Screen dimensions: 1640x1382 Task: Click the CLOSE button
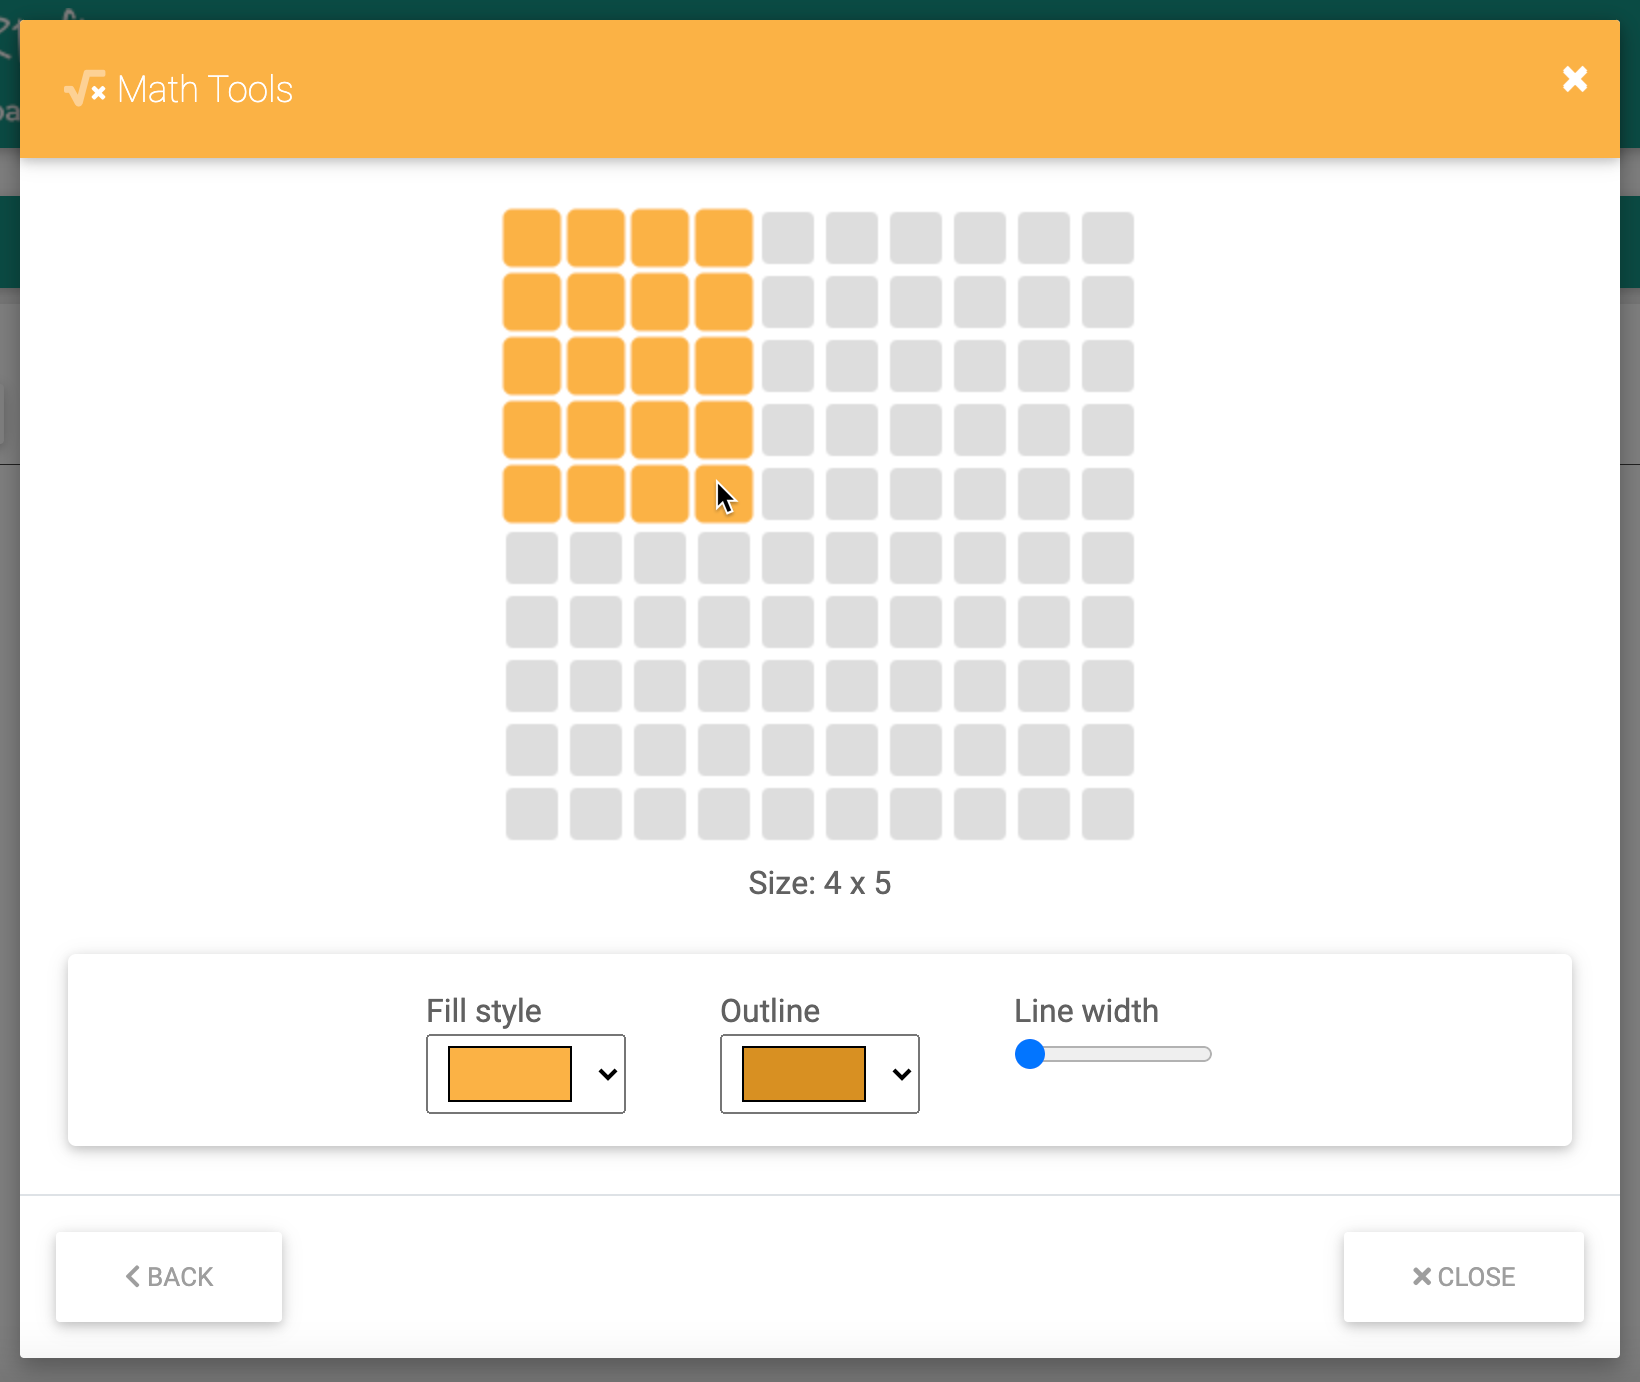tap(1463, 1277)
